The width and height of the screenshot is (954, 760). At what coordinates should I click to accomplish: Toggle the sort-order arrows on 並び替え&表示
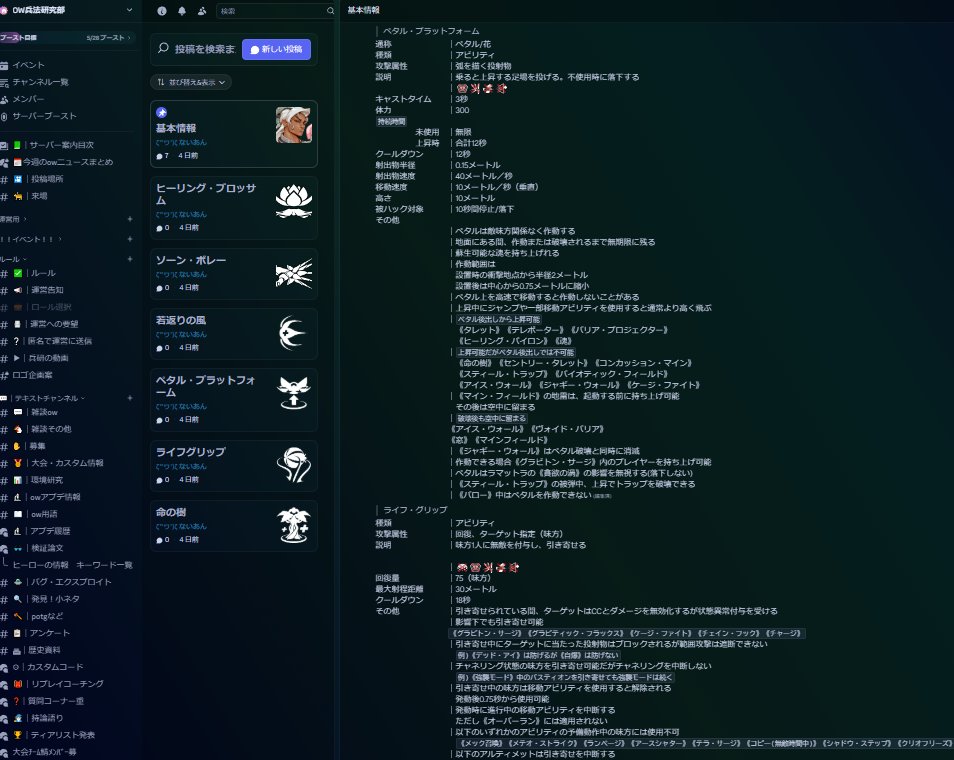click(x=161, y=80)
